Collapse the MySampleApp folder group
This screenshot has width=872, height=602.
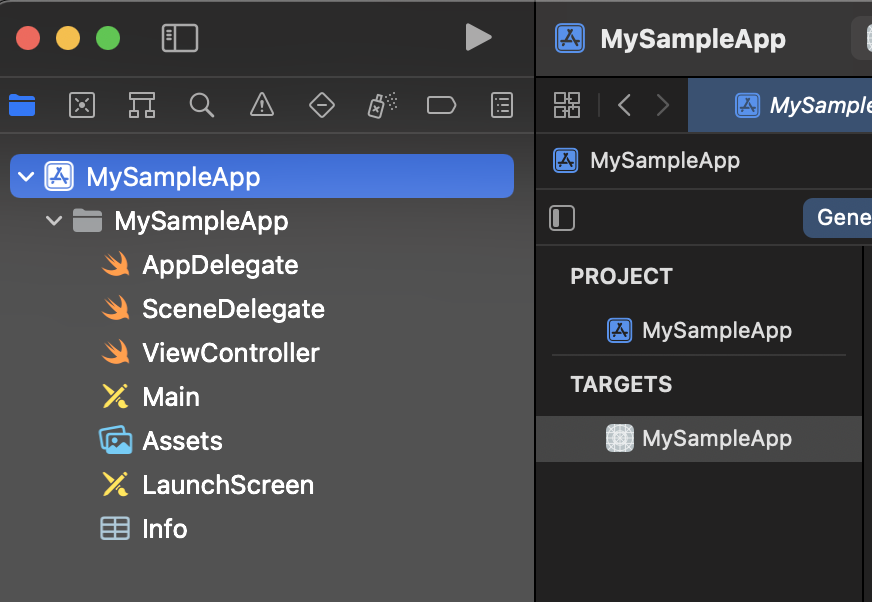(x=54, y=221)
